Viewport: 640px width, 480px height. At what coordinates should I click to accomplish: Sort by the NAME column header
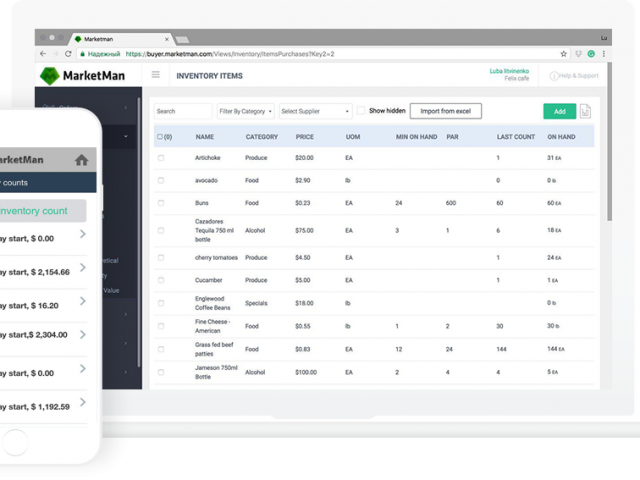click(204, 137)
